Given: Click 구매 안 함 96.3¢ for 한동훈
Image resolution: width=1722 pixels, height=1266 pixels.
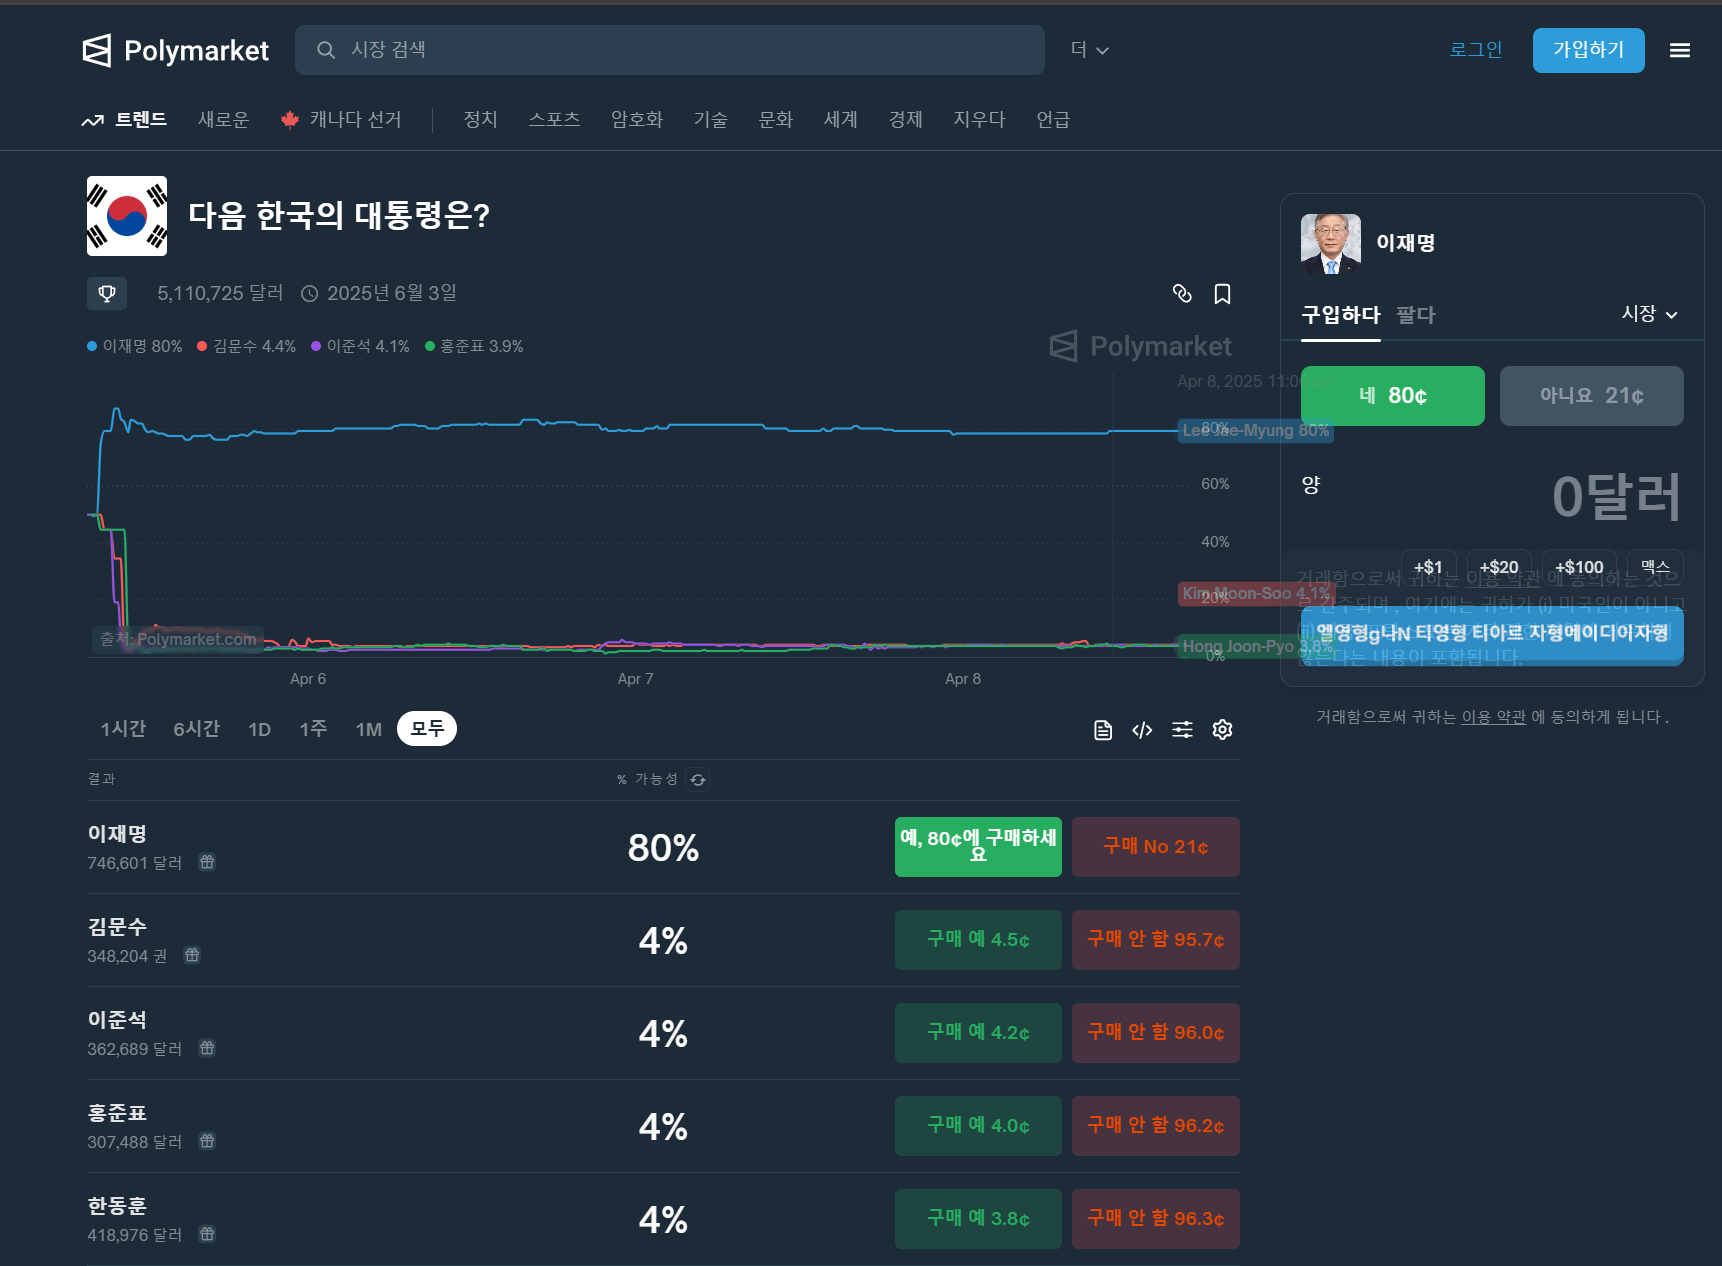Looking at the screenshot, I should coord(1156,1219).
